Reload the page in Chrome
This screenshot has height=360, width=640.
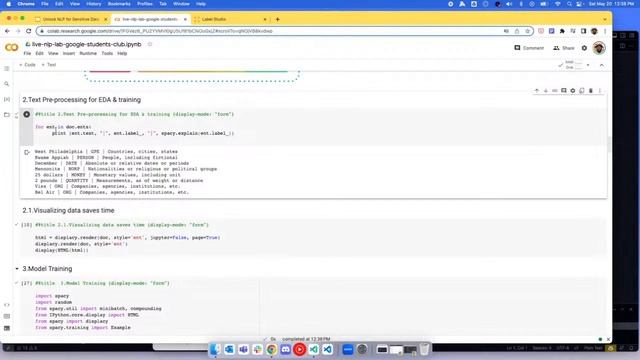28,31
